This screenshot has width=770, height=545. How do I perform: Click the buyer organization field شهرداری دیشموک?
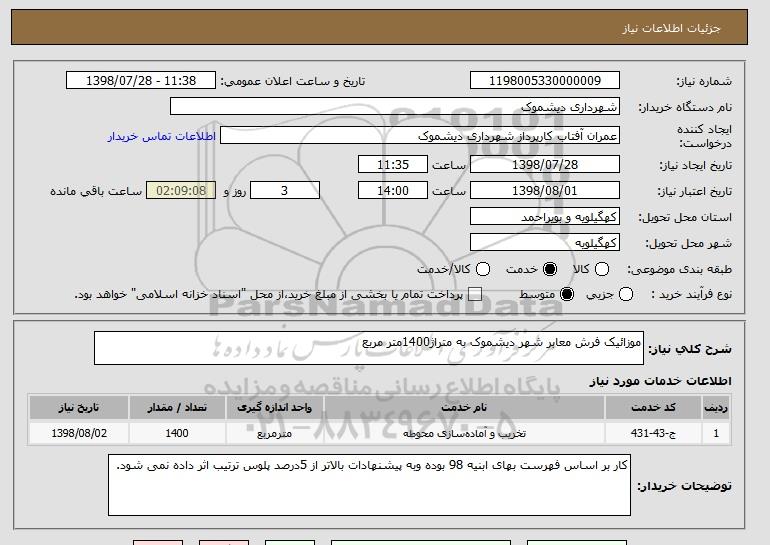395,107
